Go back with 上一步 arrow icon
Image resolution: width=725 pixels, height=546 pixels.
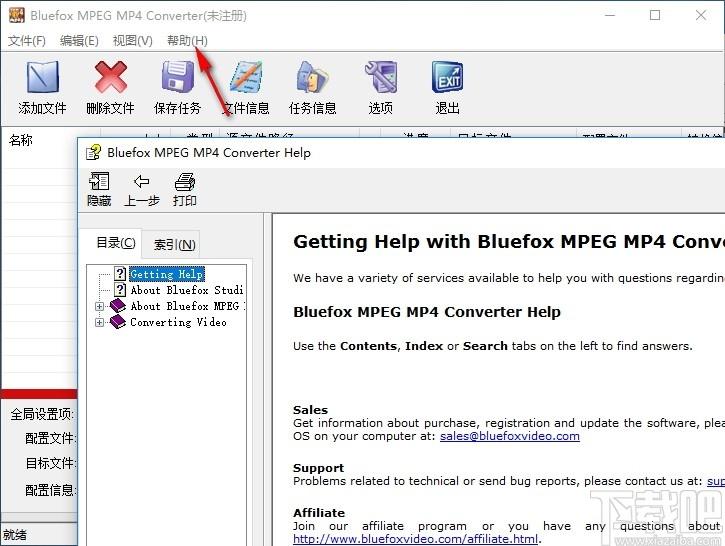[141, 181]
